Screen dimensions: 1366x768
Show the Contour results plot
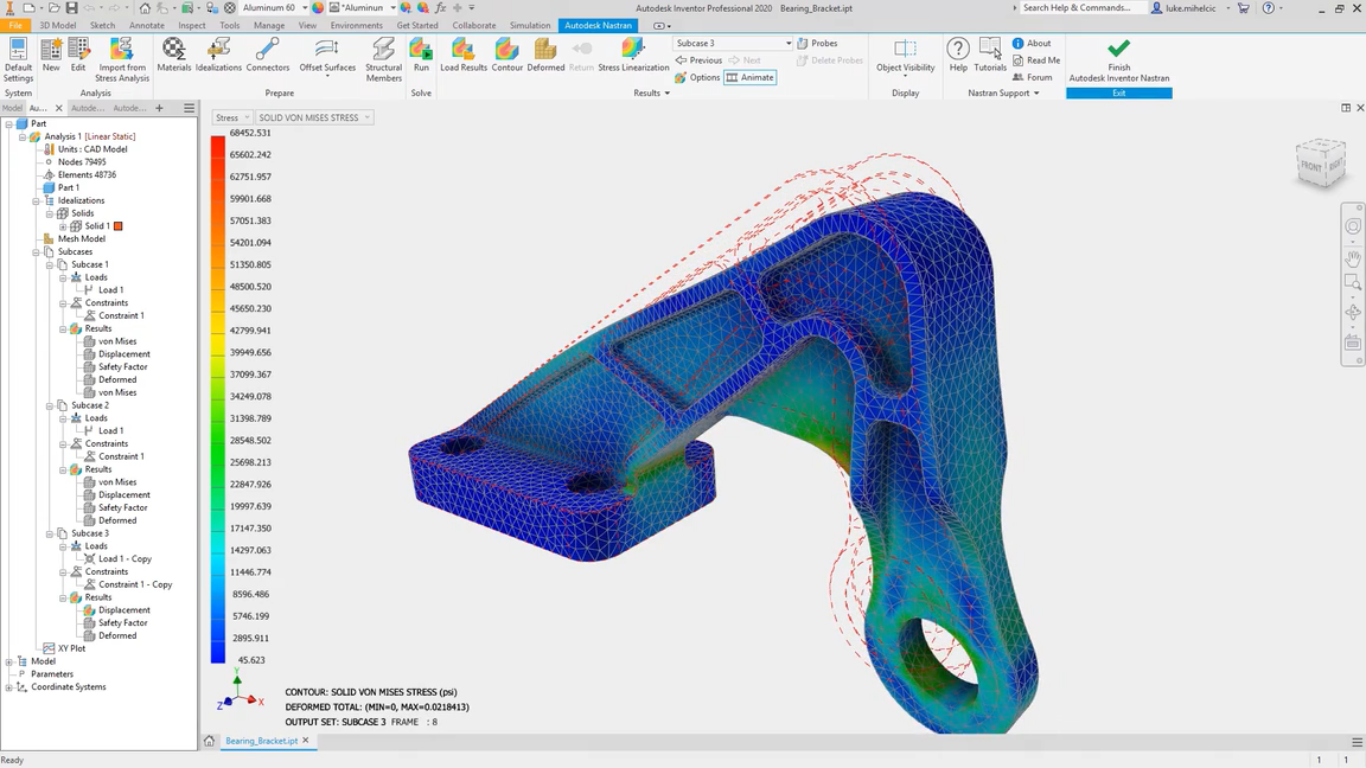(507, 55)
